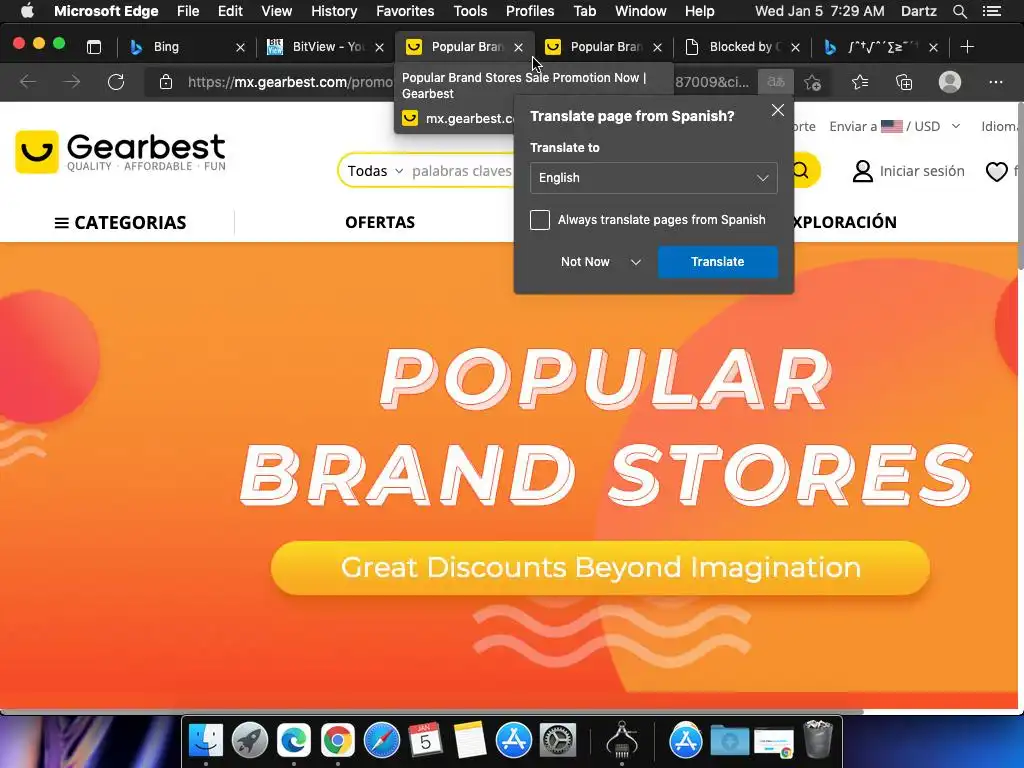The image size is (1024, 768).
Task: Close the BitView tab
Action: click(x=379, y=48)
